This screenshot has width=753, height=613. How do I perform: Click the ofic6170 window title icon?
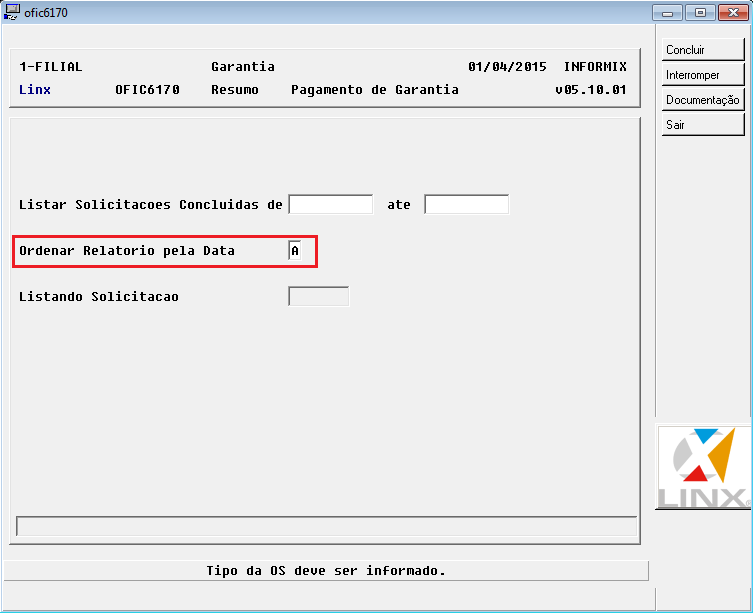pyautogui.click(x=12, y=12)
